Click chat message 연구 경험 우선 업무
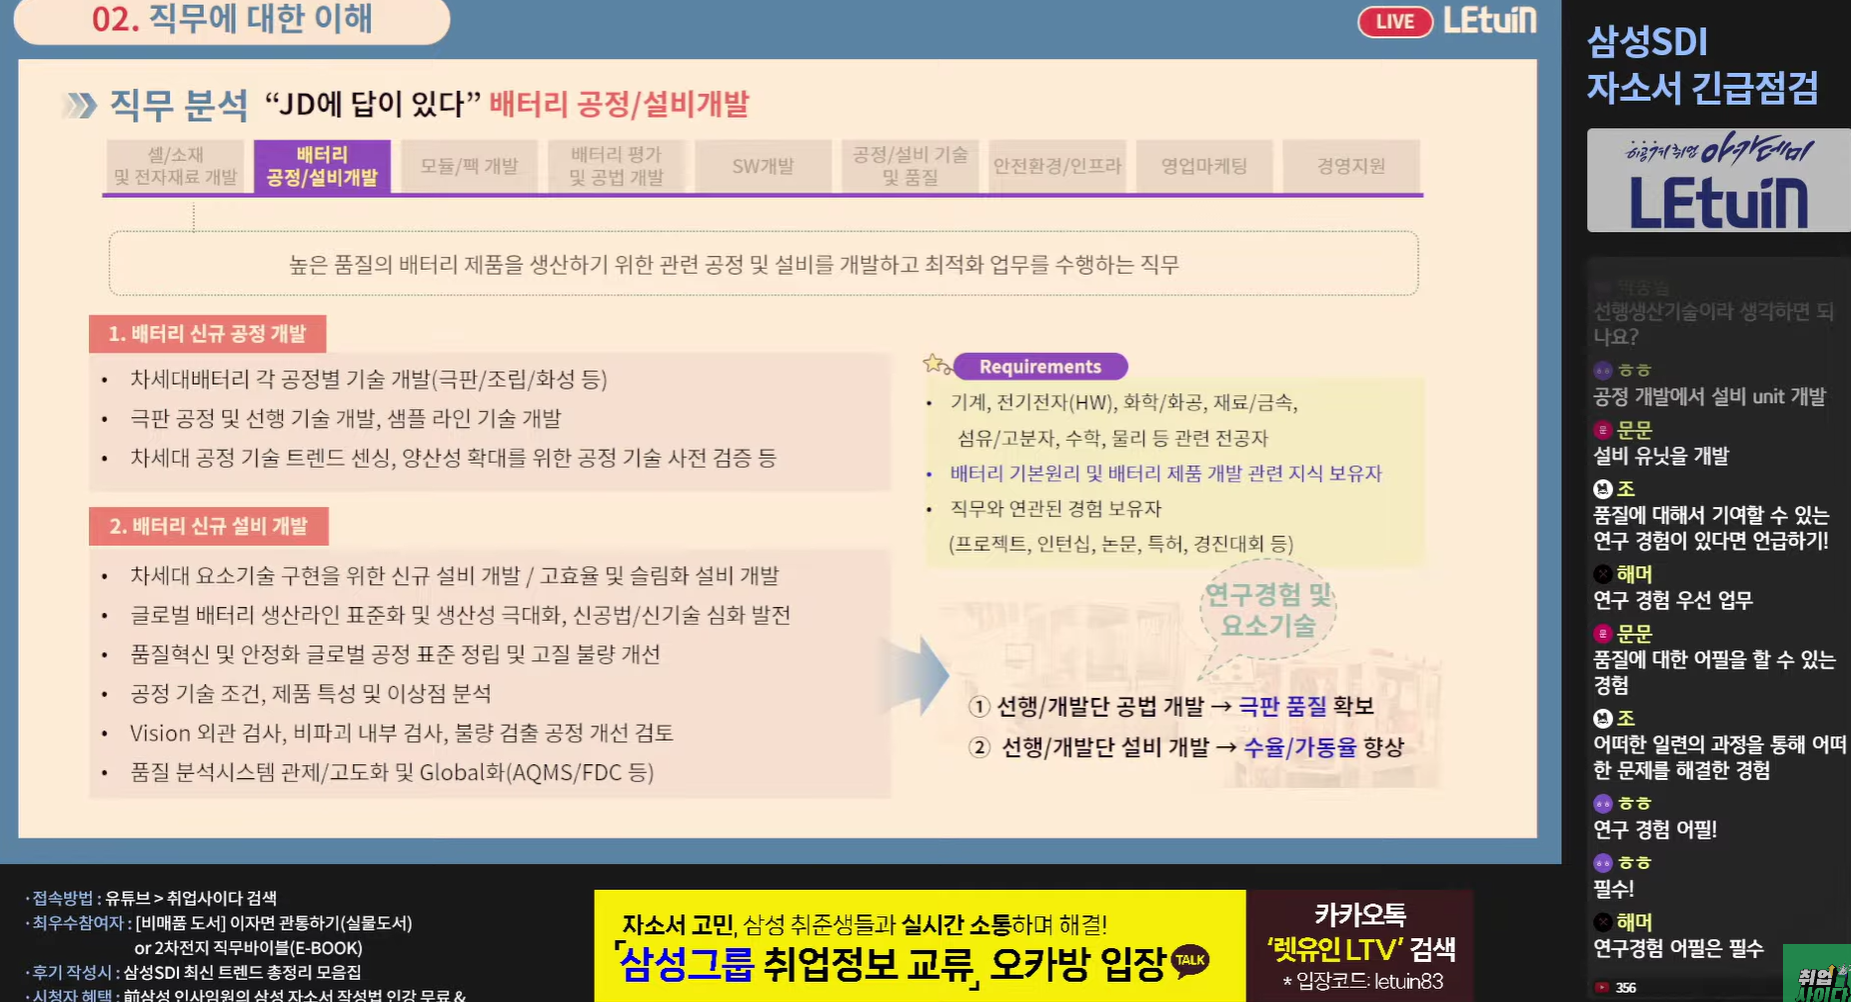The image size is (1851, 1002). pos(1673,600)
